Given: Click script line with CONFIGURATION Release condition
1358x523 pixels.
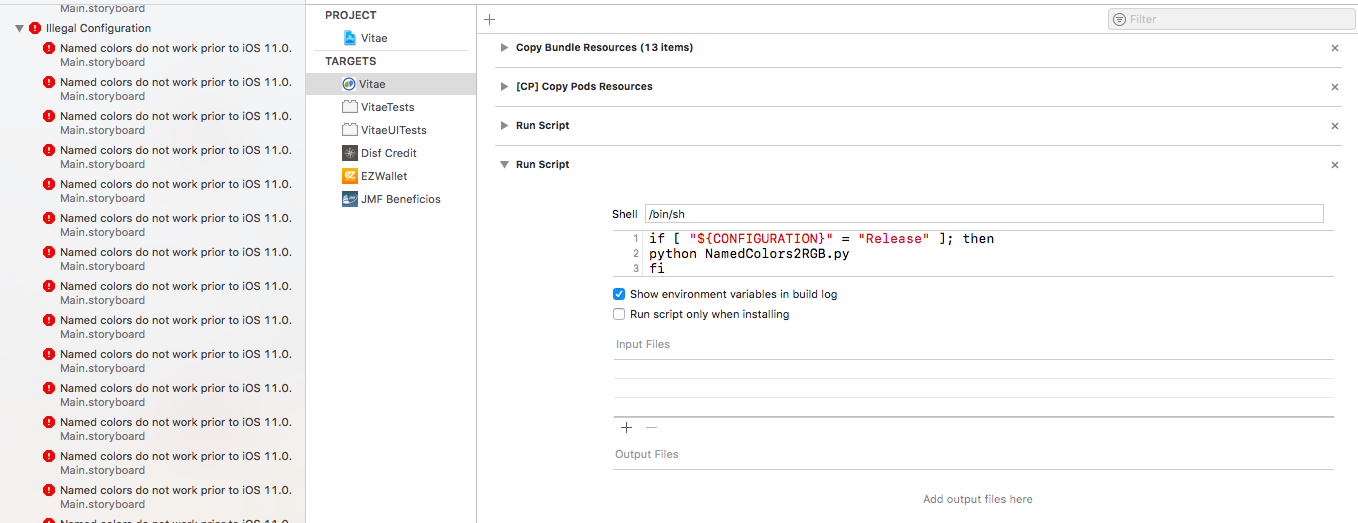Looking at the screenshot, I should [x=821, y=239].
